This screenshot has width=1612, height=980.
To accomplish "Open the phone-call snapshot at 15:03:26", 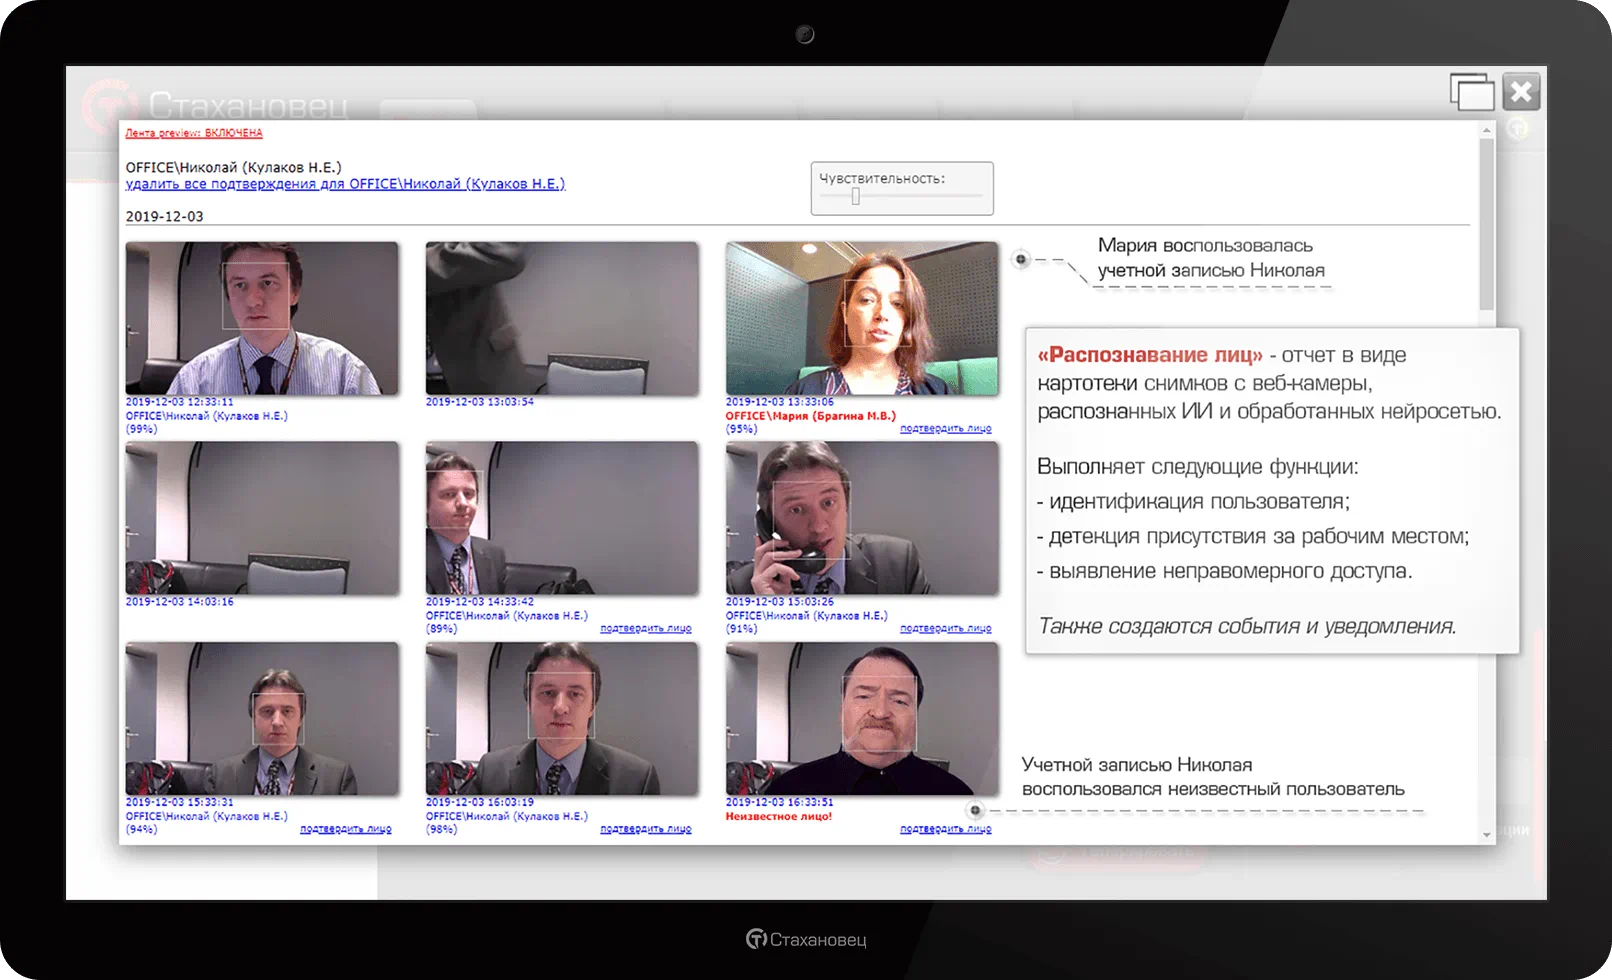I will tap(862, 518).
